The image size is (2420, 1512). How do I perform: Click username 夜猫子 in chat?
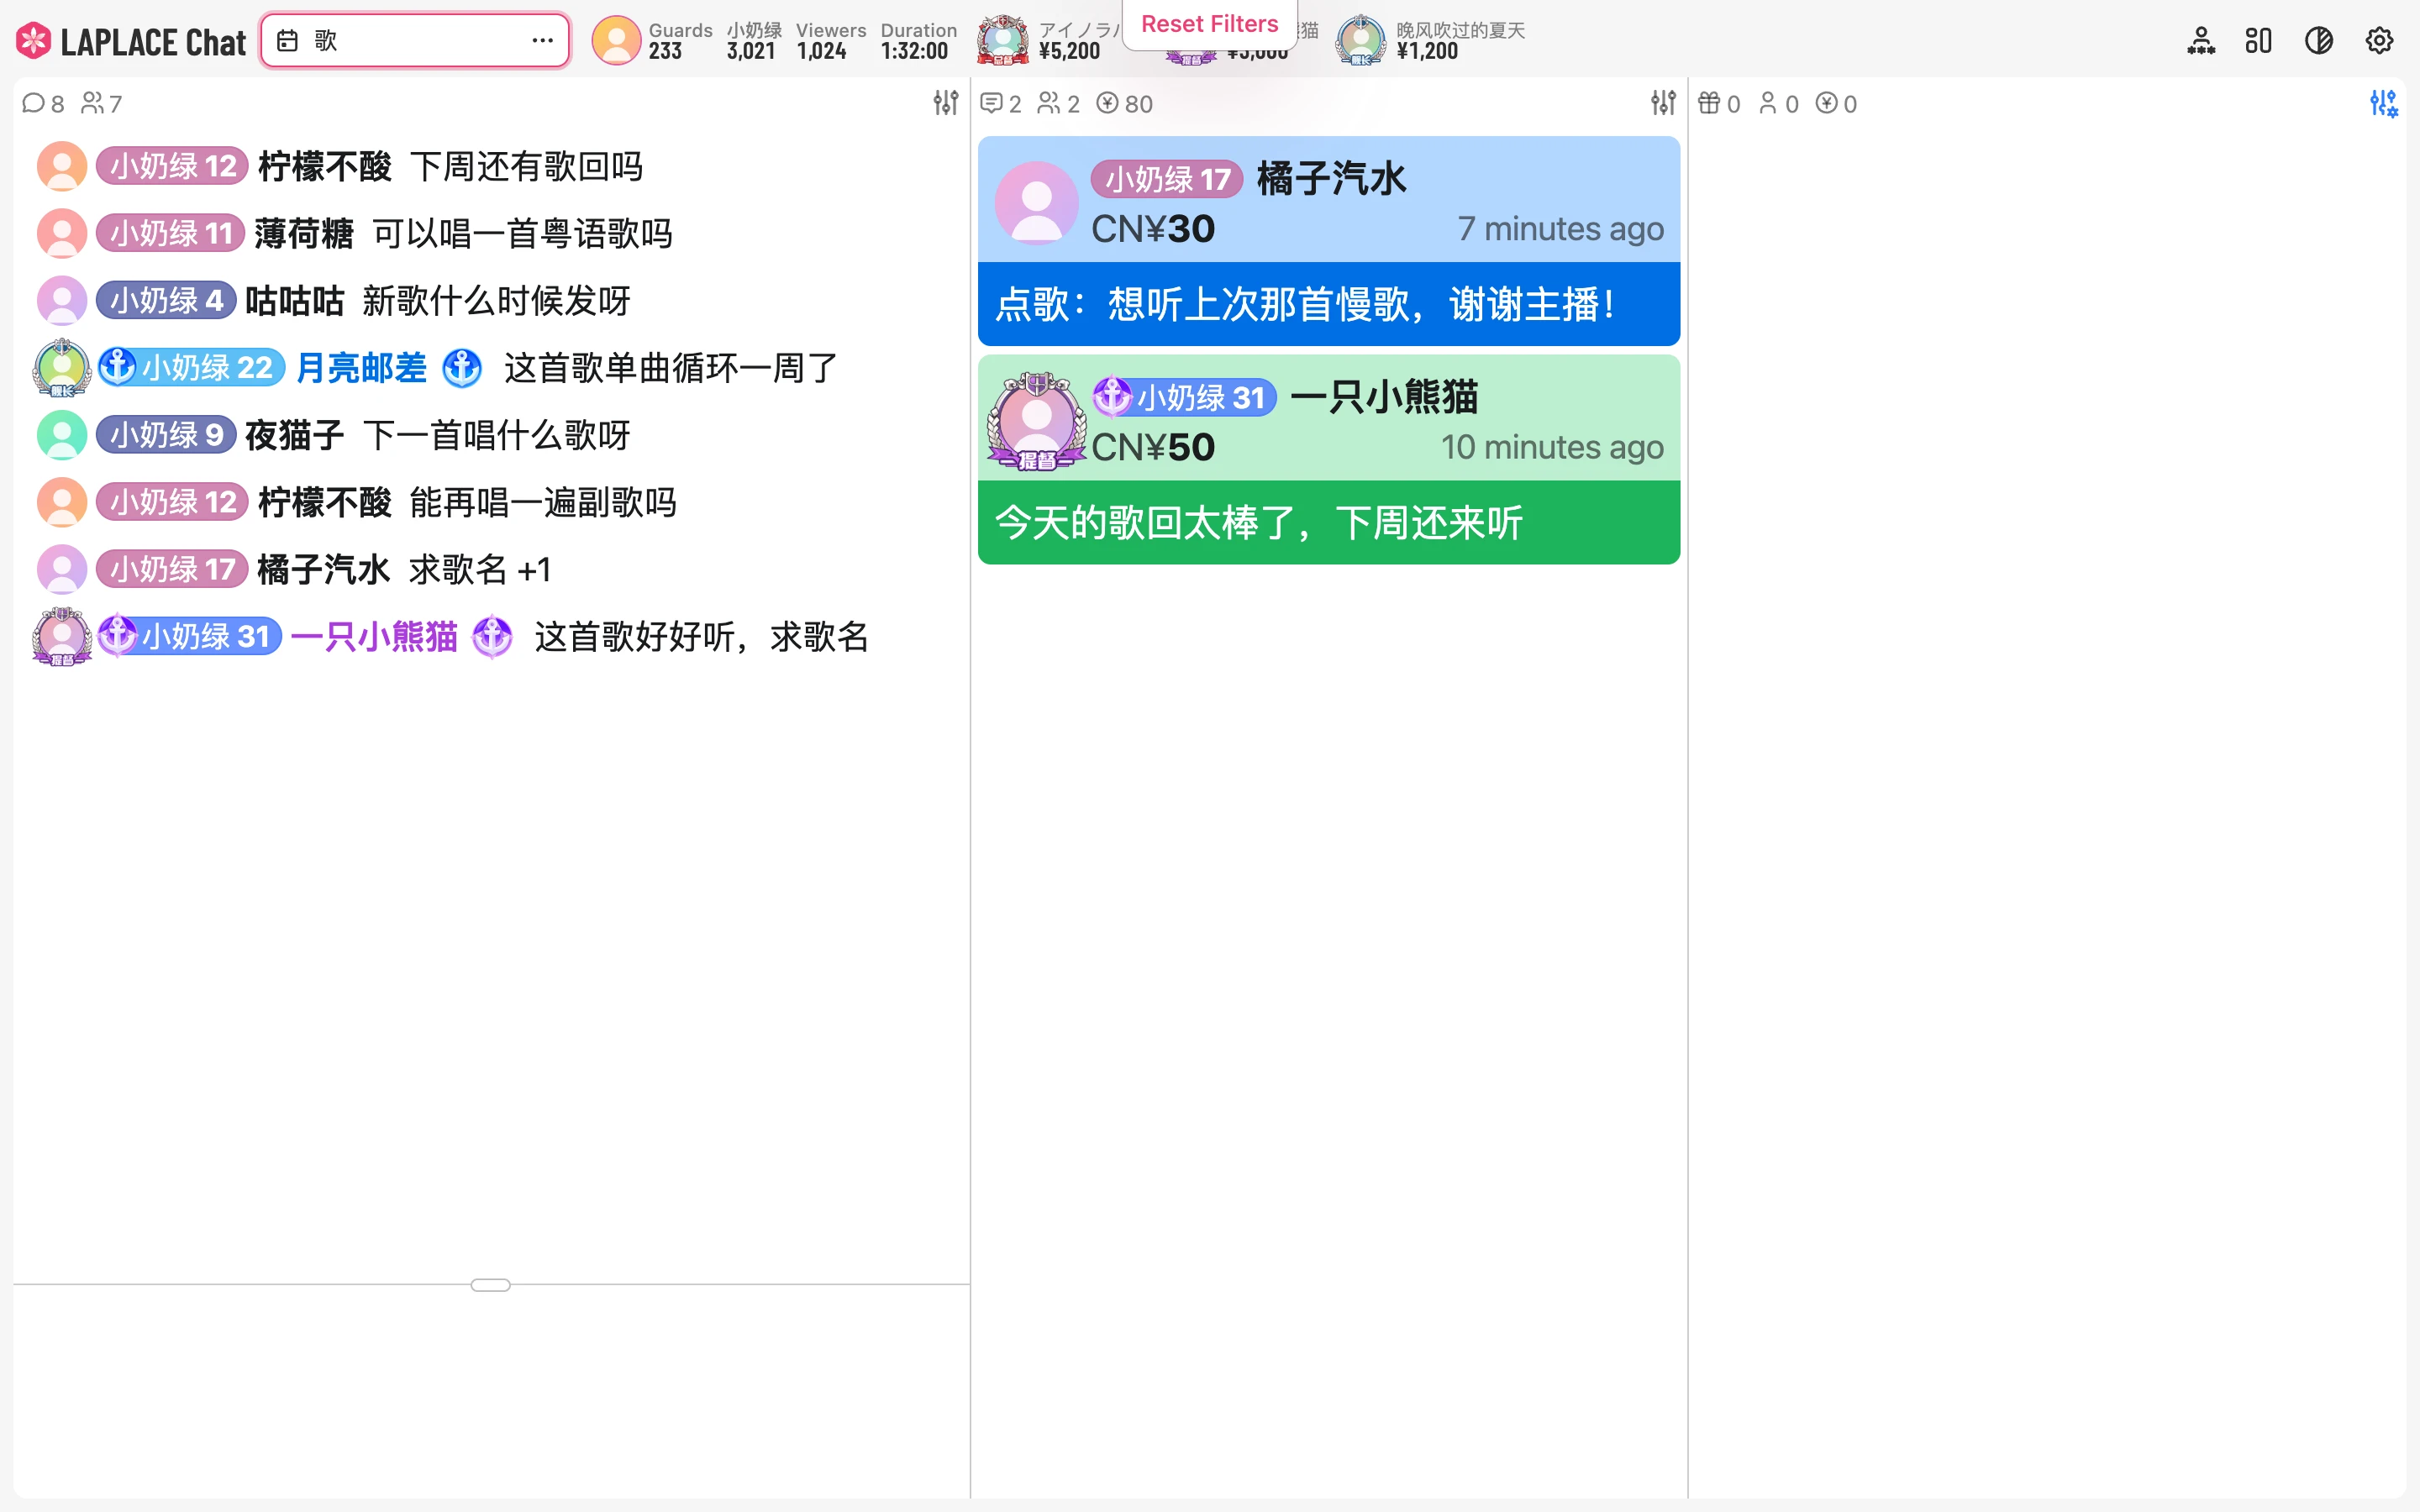click(x=294, y=435)
